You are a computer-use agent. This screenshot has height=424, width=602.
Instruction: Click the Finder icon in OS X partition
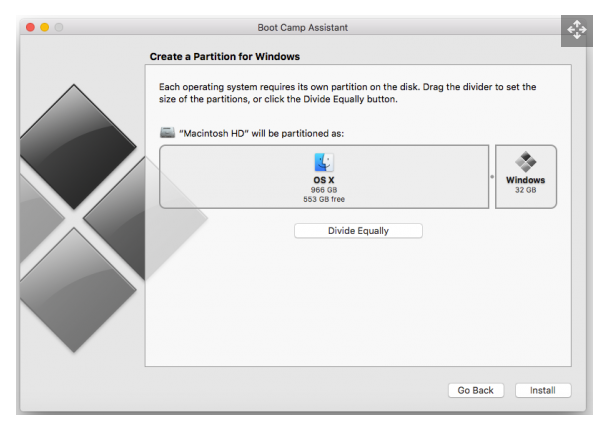[324, 163]
